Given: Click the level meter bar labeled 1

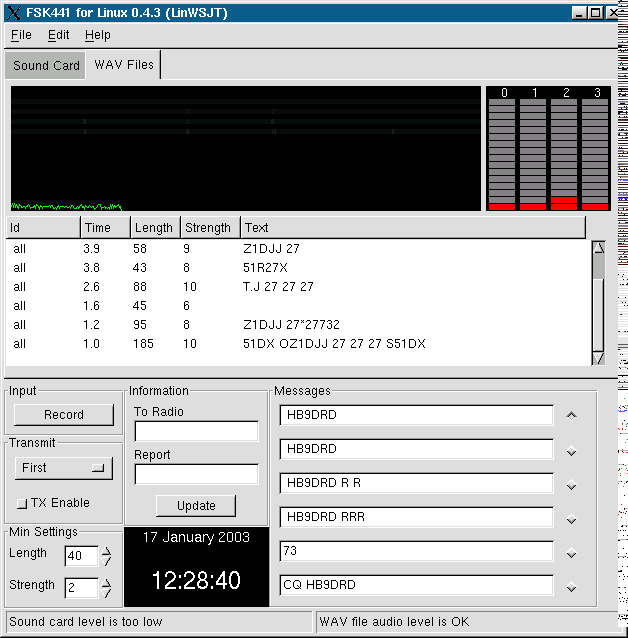Looking at the screenshot, I should pyautogui.click(x=533, y=154).
